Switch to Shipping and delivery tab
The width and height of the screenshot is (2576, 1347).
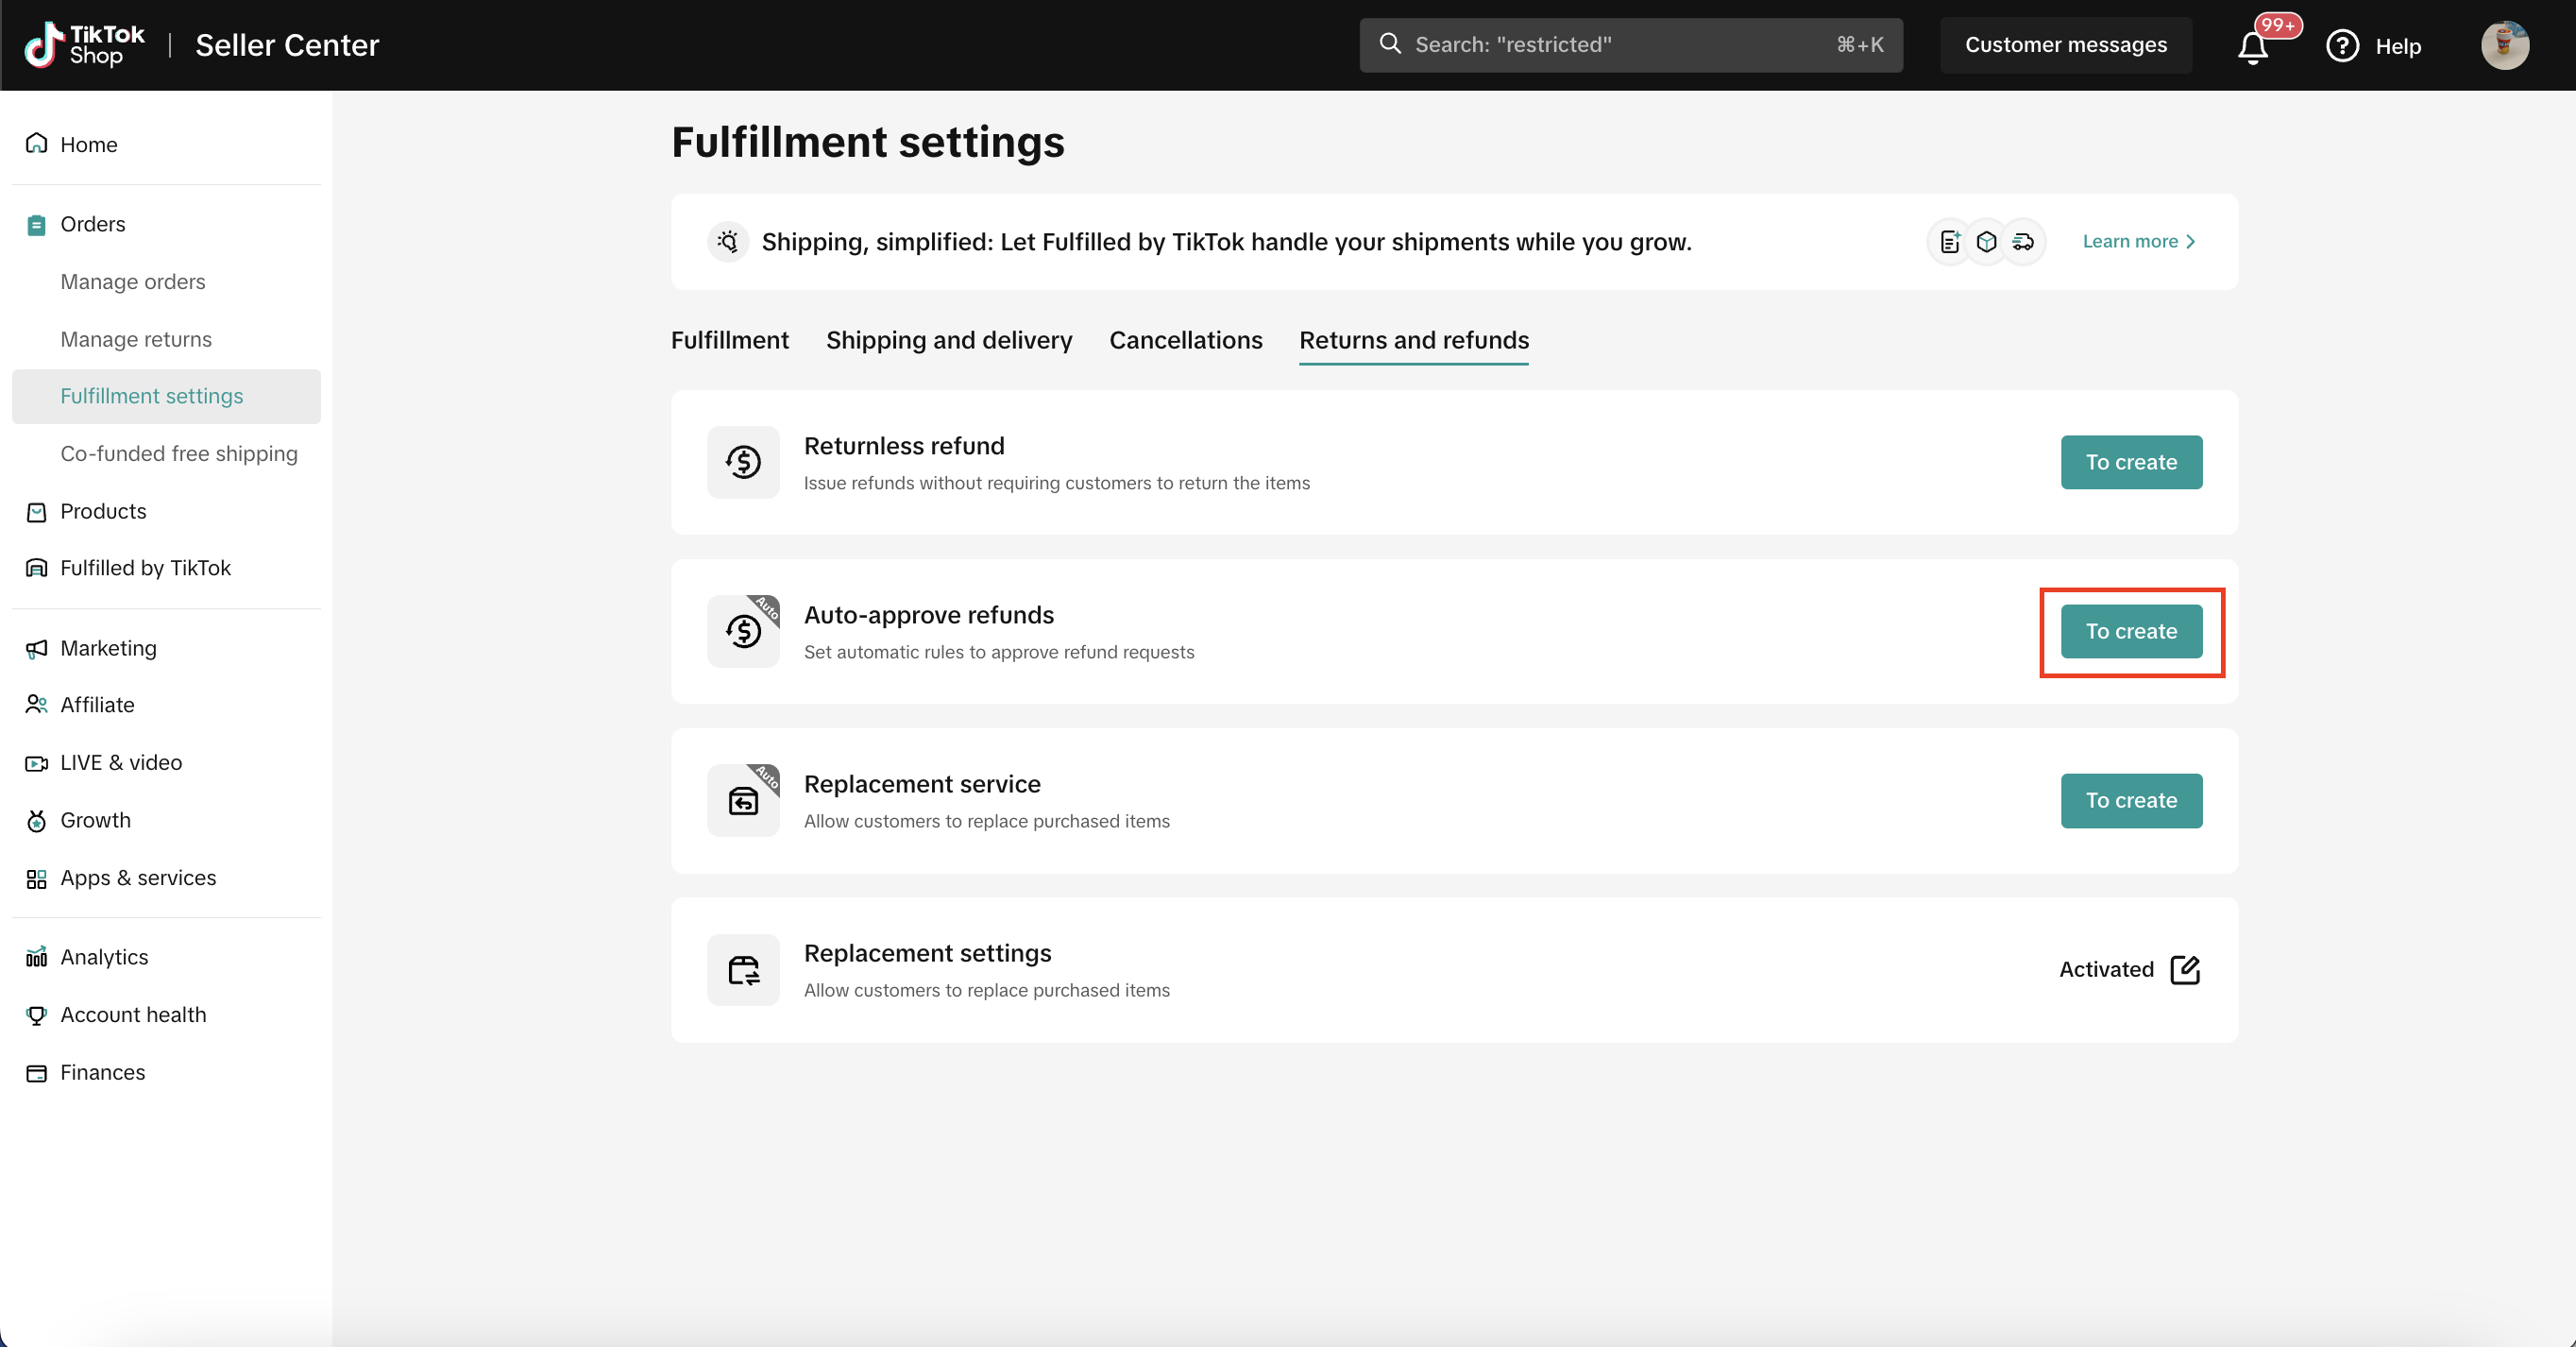948,340
